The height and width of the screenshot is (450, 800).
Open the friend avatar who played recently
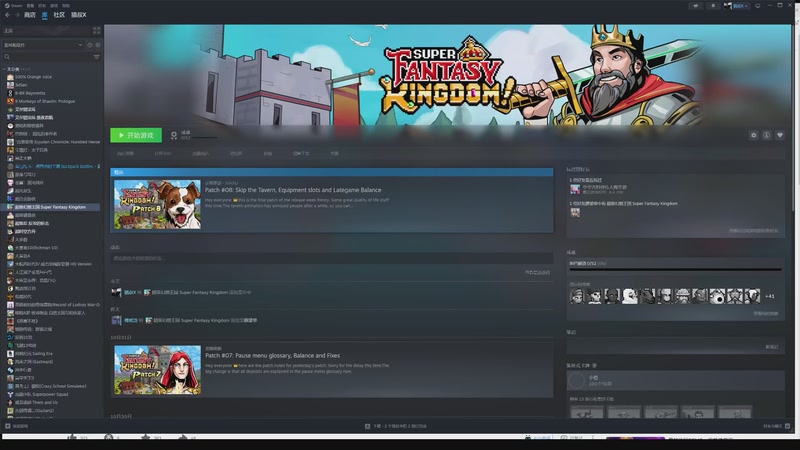[x=575, y=190]
